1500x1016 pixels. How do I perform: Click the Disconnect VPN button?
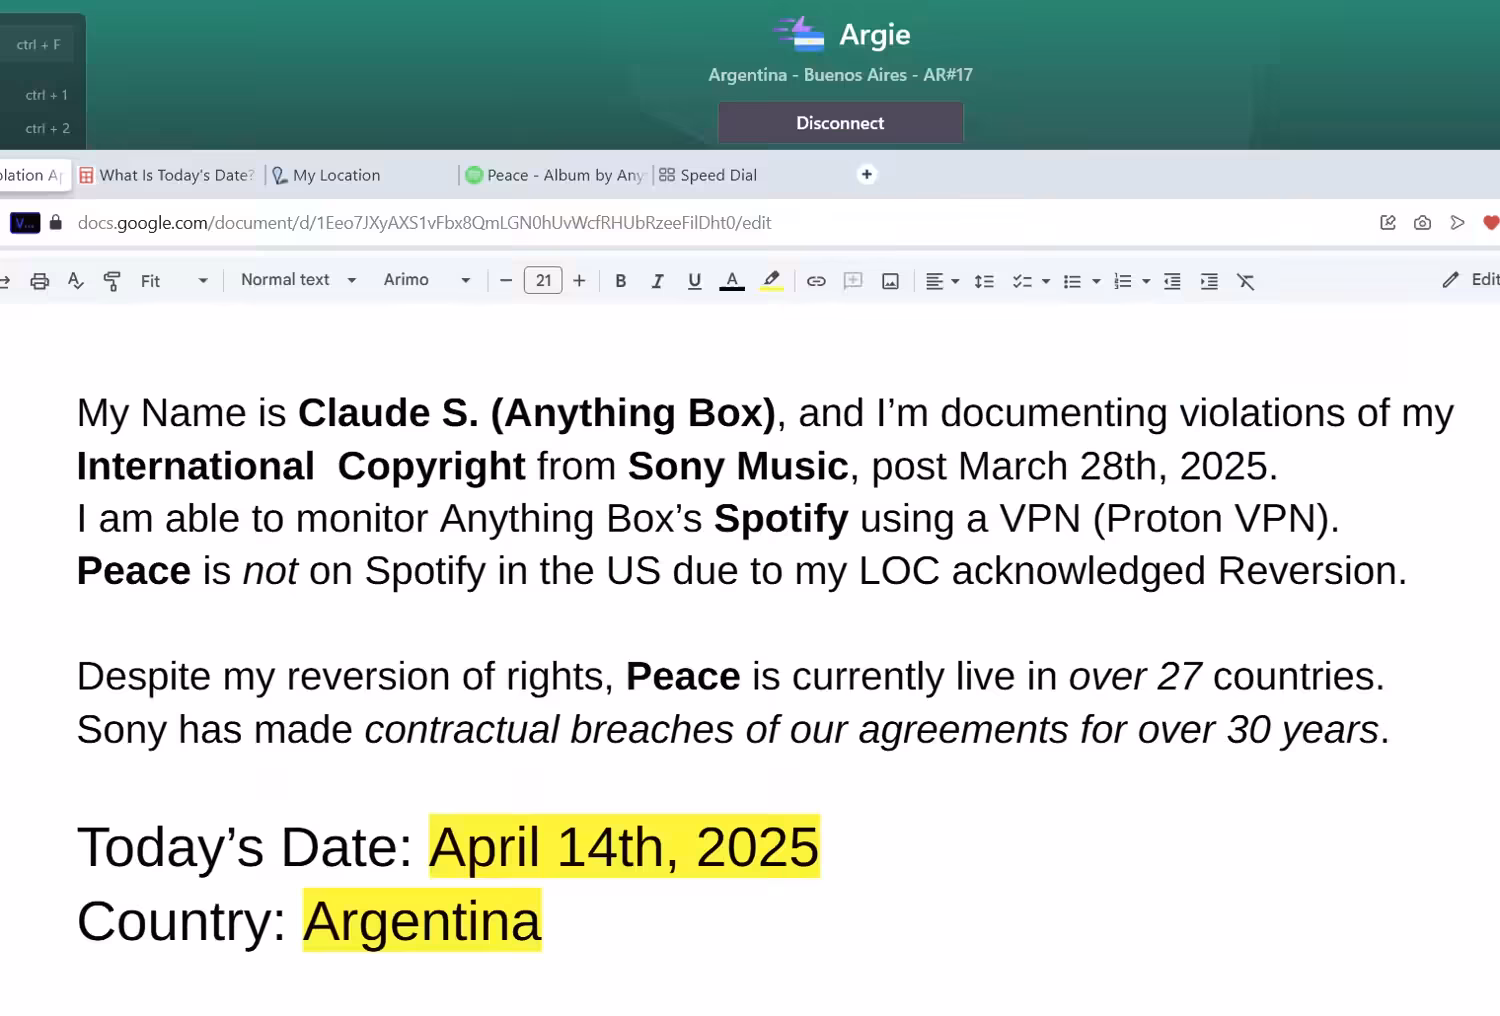[840, 123]
